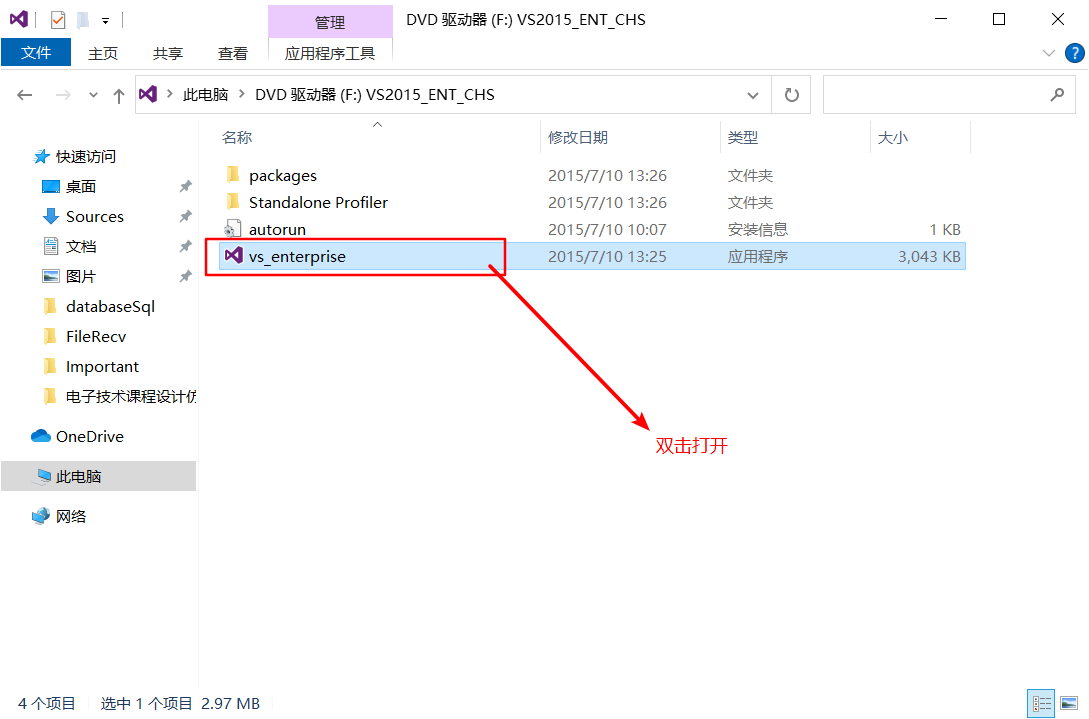Click the pin icon beside 文档
The image size is (1089, 719).
tap(185, 246)
